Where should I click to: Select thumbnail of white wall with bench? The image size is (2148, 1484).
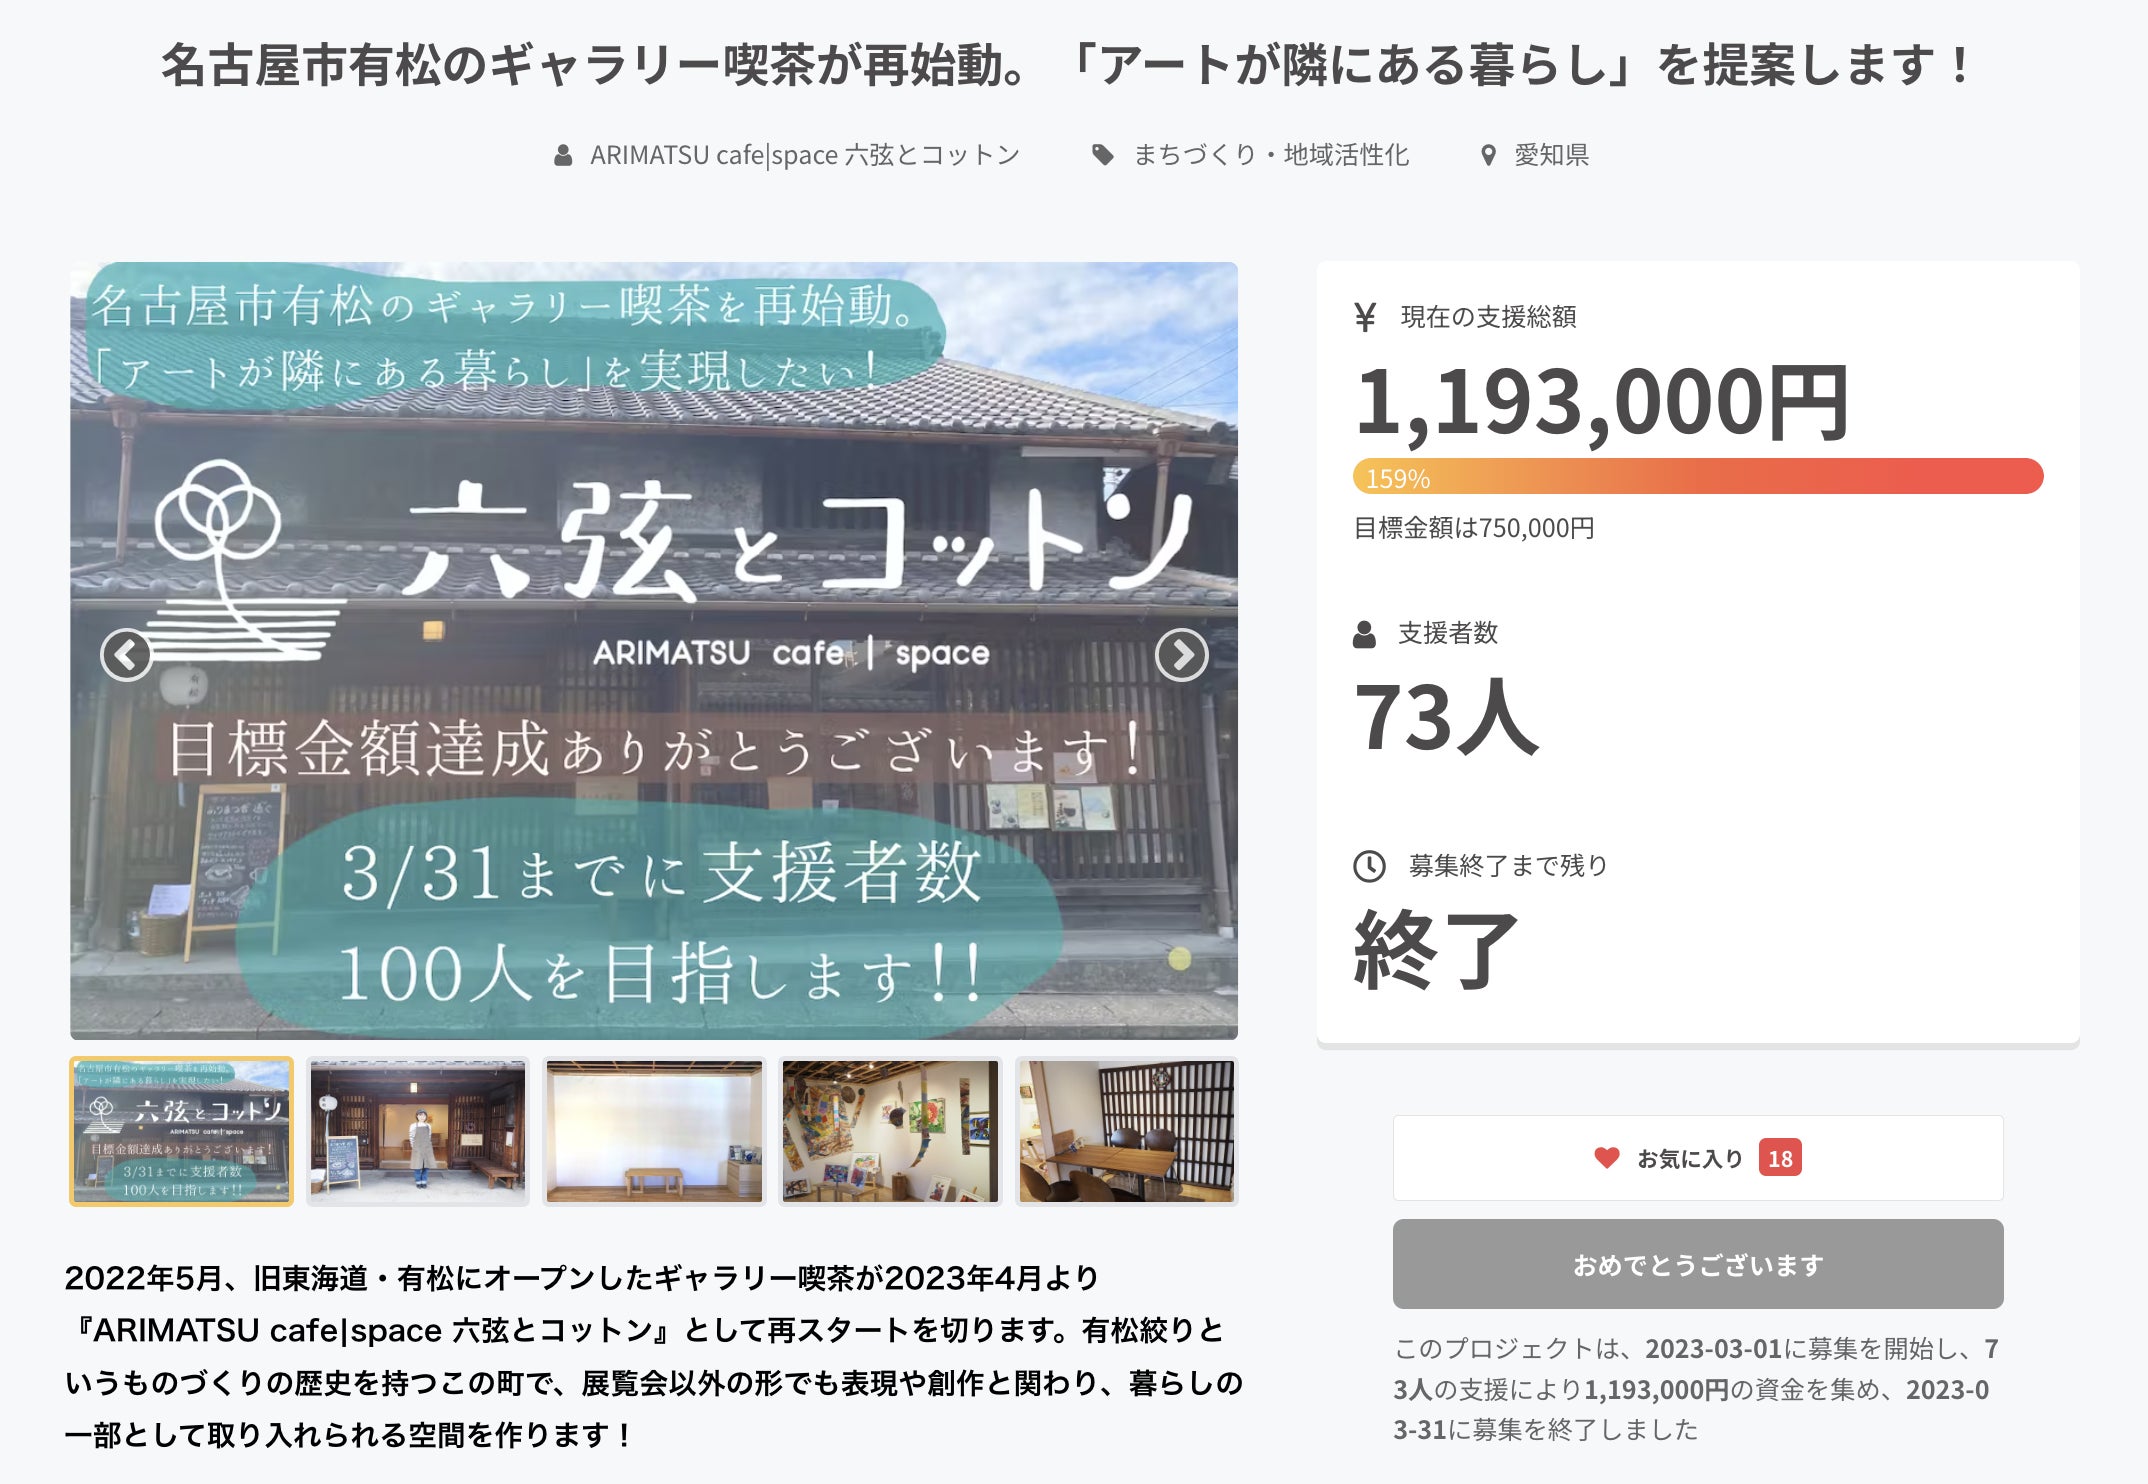tap(654, 1131)
